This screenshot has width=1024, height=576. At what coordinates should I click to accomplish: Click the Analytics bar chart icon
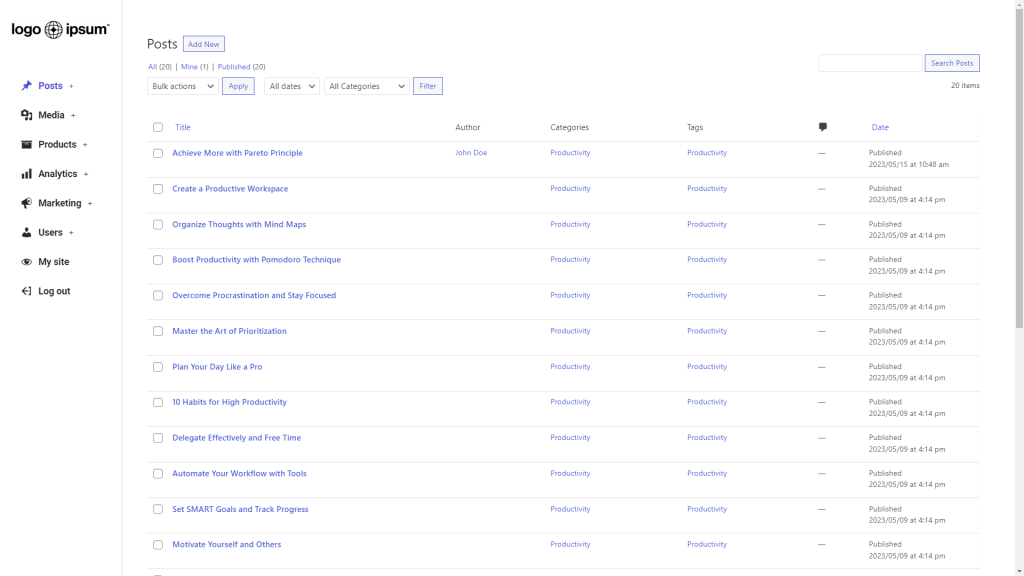tap(27, 174)
